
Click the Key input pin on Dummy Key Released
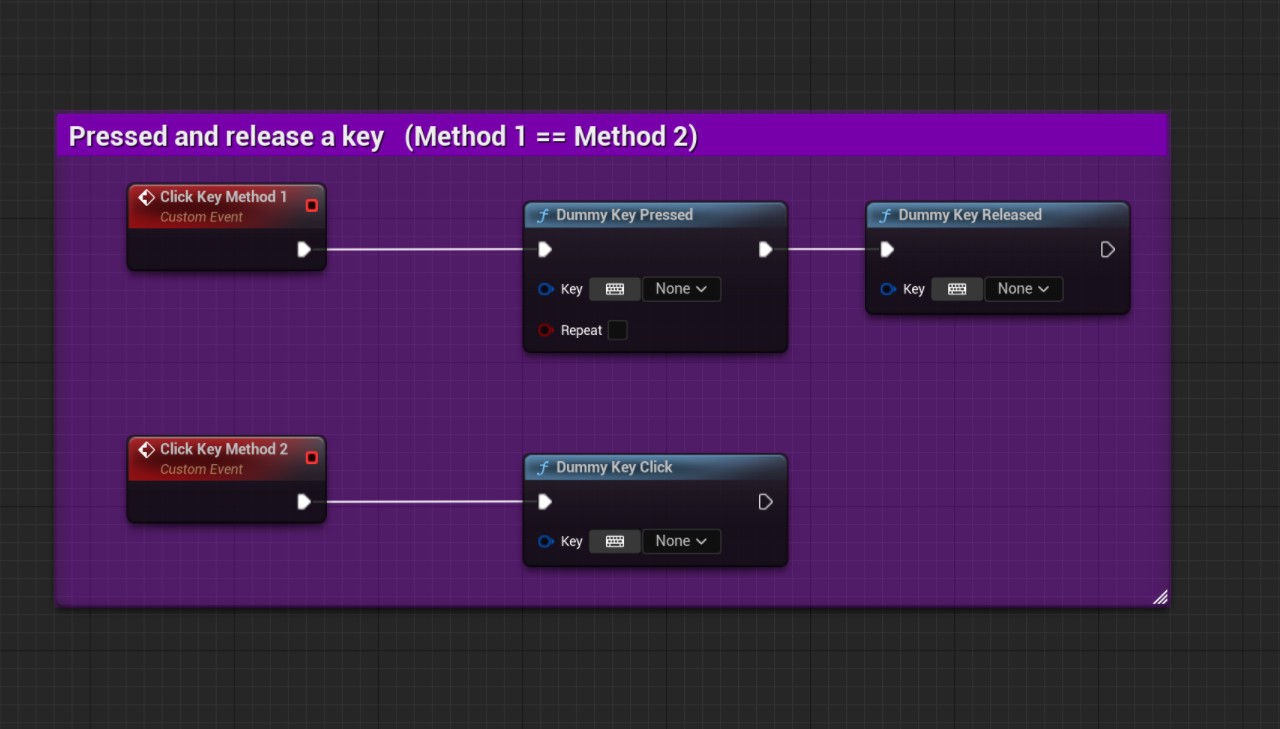point(887,289)
